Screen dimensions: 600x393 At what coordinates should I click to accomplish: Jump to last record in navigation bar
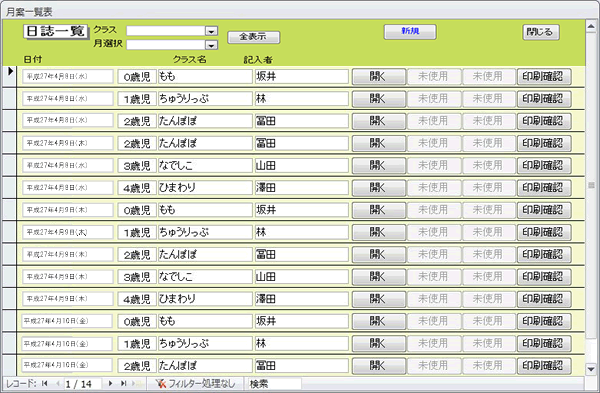pos(123,383)
